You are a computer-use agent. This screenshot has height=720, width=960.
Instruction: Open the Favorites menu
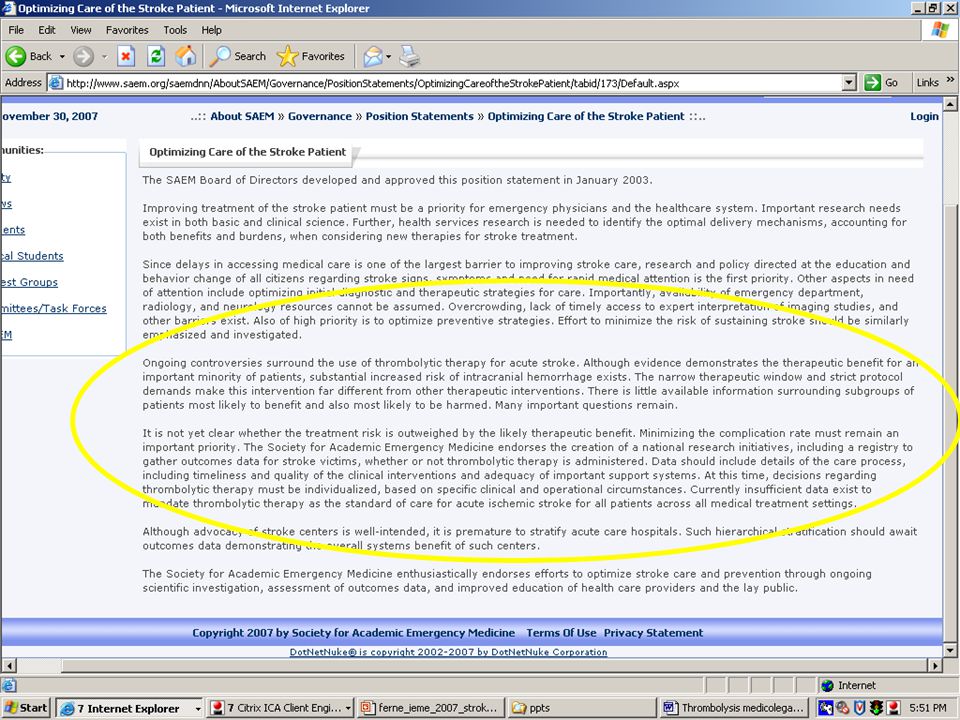127,30
